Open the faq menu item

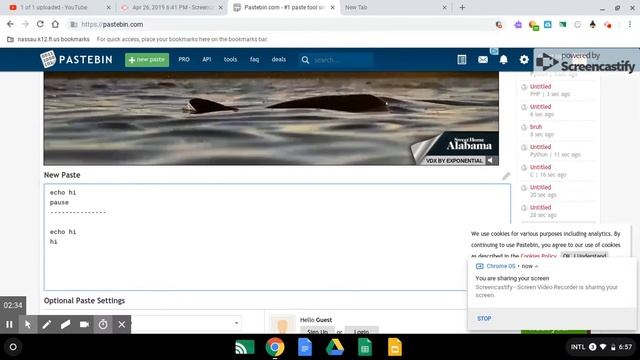tap(254, 60)
